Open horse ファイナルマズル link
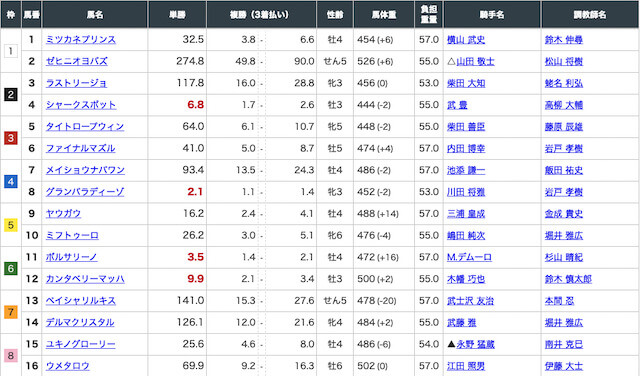 80,148
